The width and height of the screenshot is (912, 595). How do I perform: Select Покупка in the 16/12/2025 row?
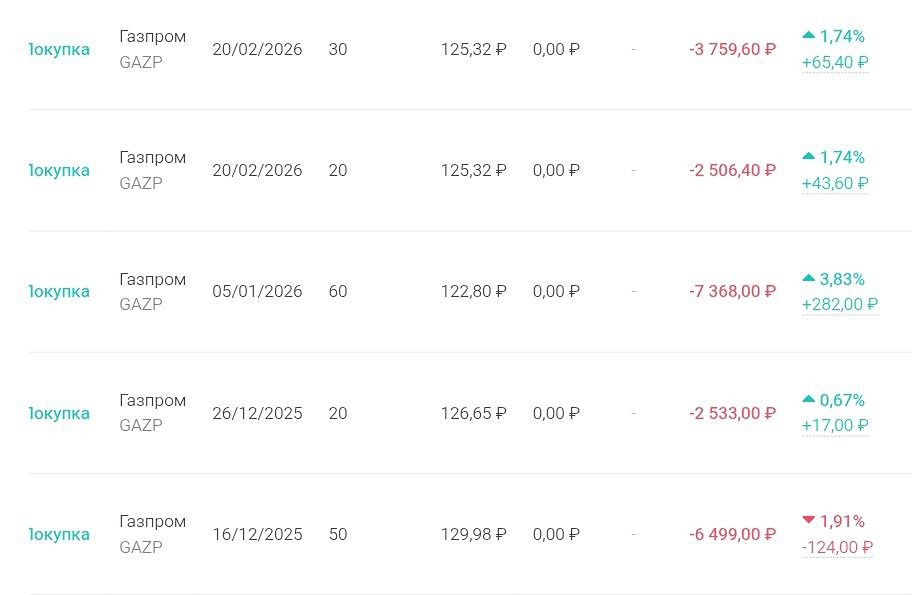tap(59, 535)
